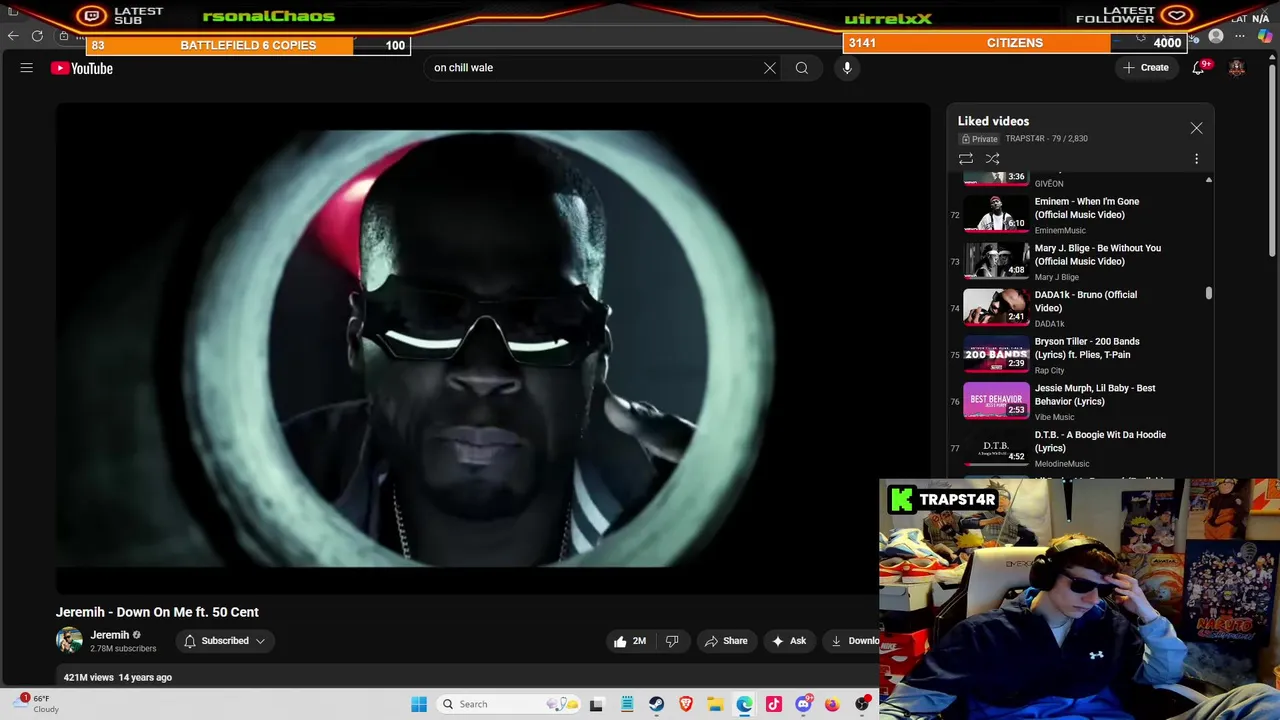The width and height of the screenshot is (1280, 720).
Task: Like the video (2M thumbs up)
Action: click(x=630, y=641)
